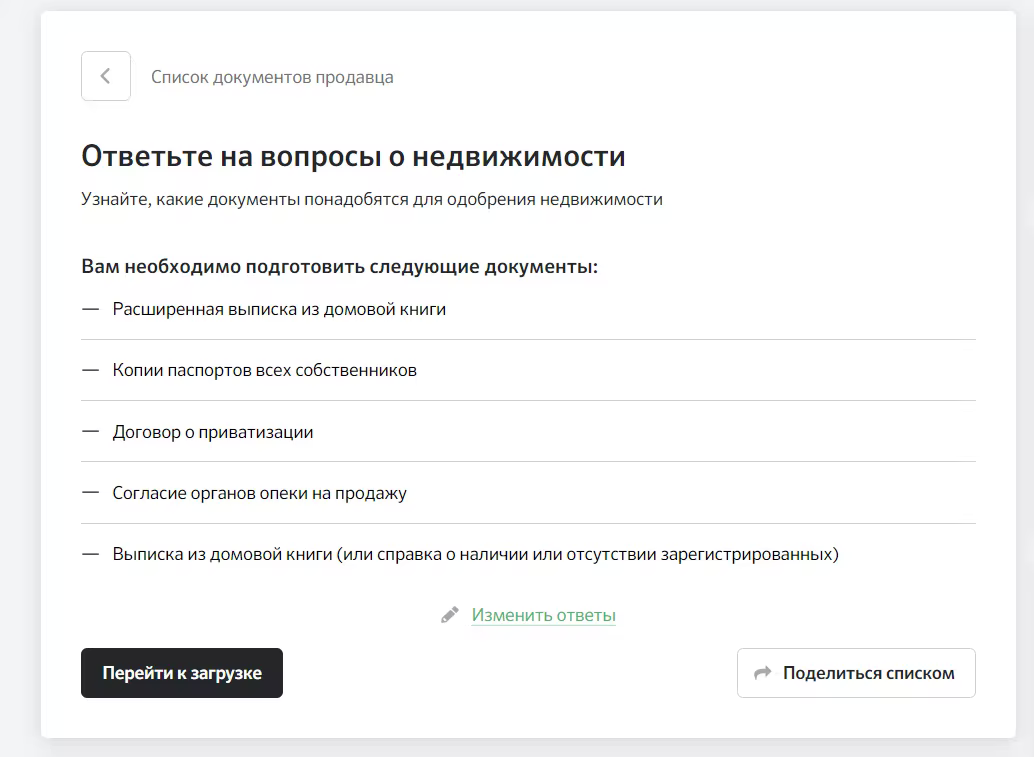Click the dash marker before Расширенная выписка

91,309
